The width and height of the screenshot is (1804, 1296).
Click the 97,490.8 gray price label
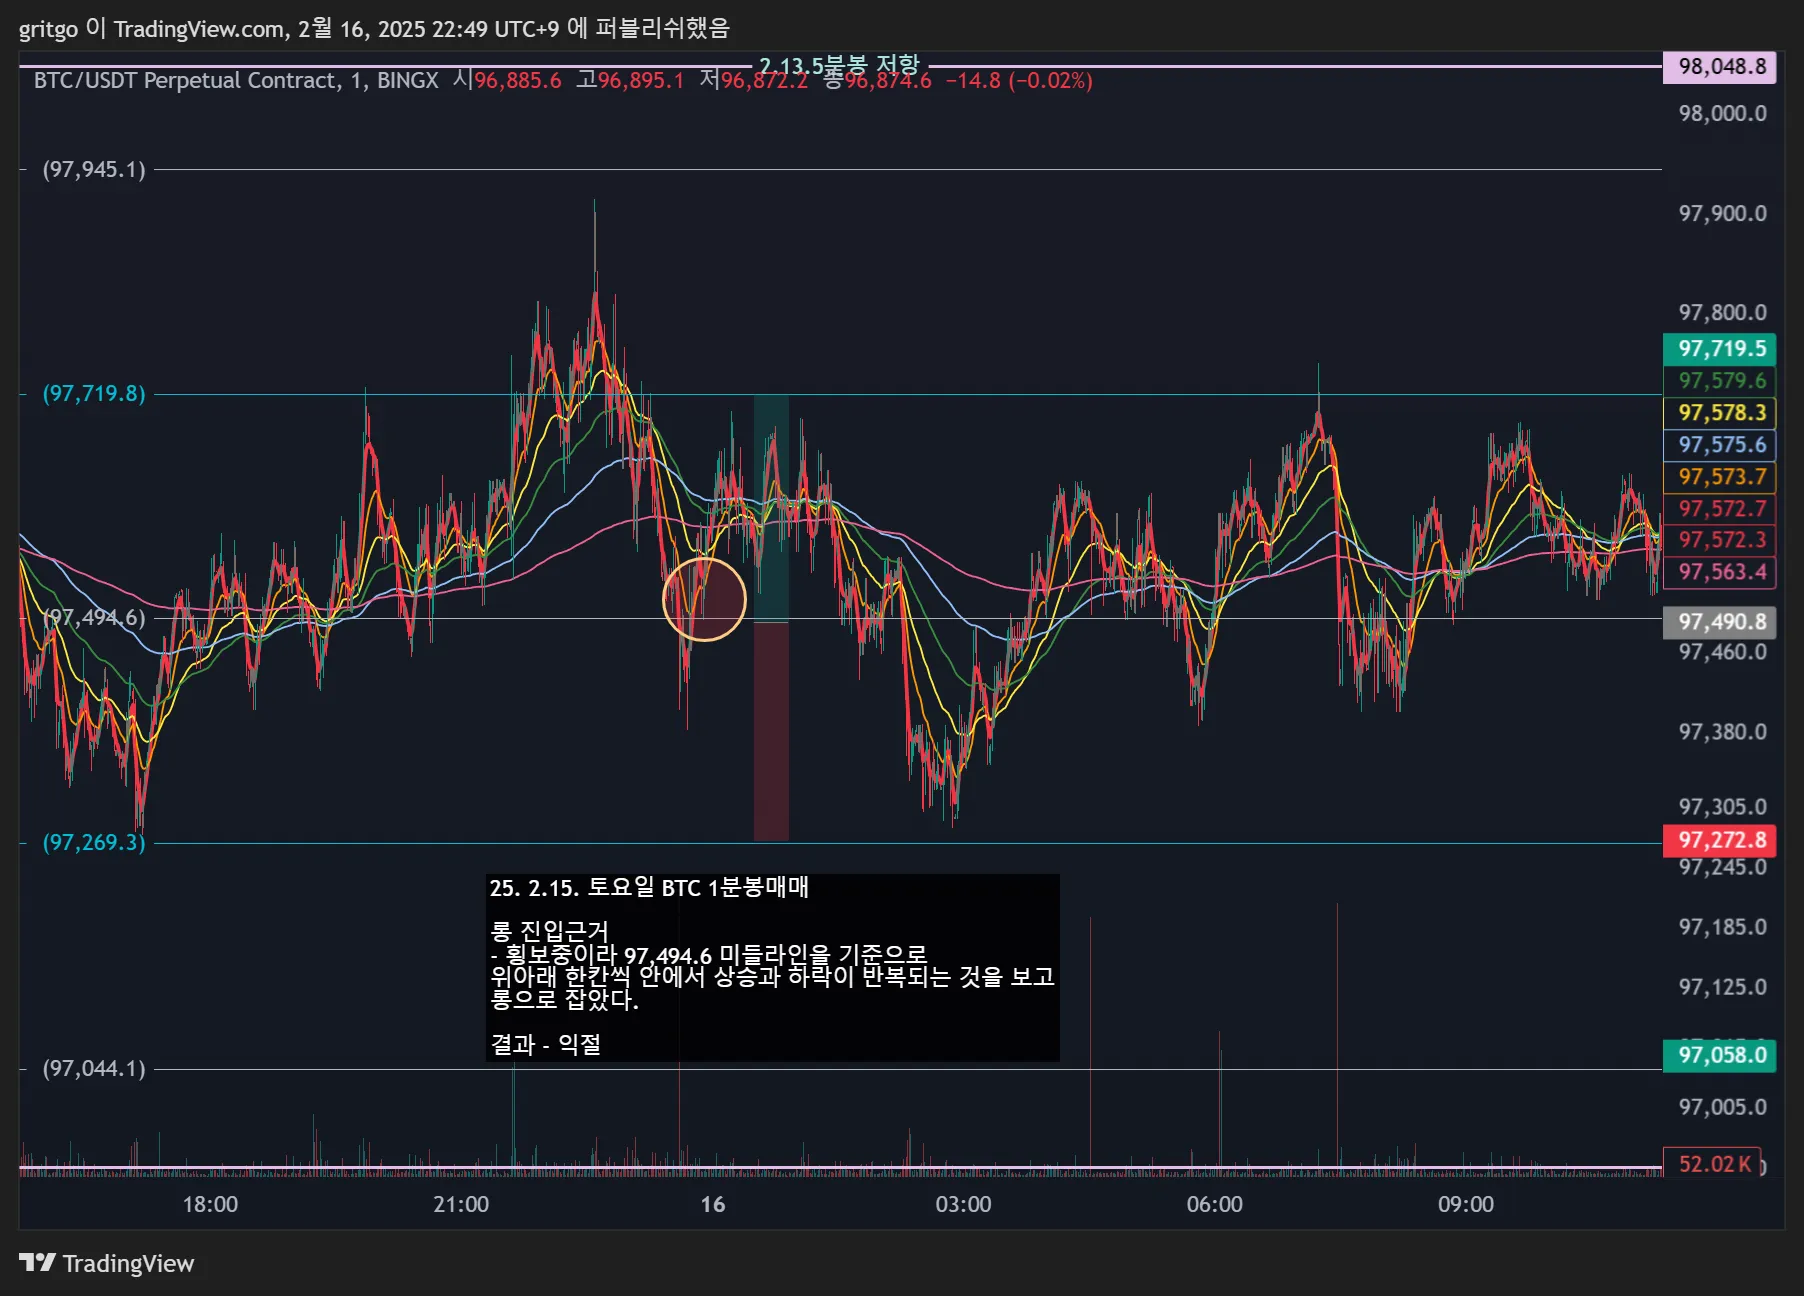tap(1720, 622)
